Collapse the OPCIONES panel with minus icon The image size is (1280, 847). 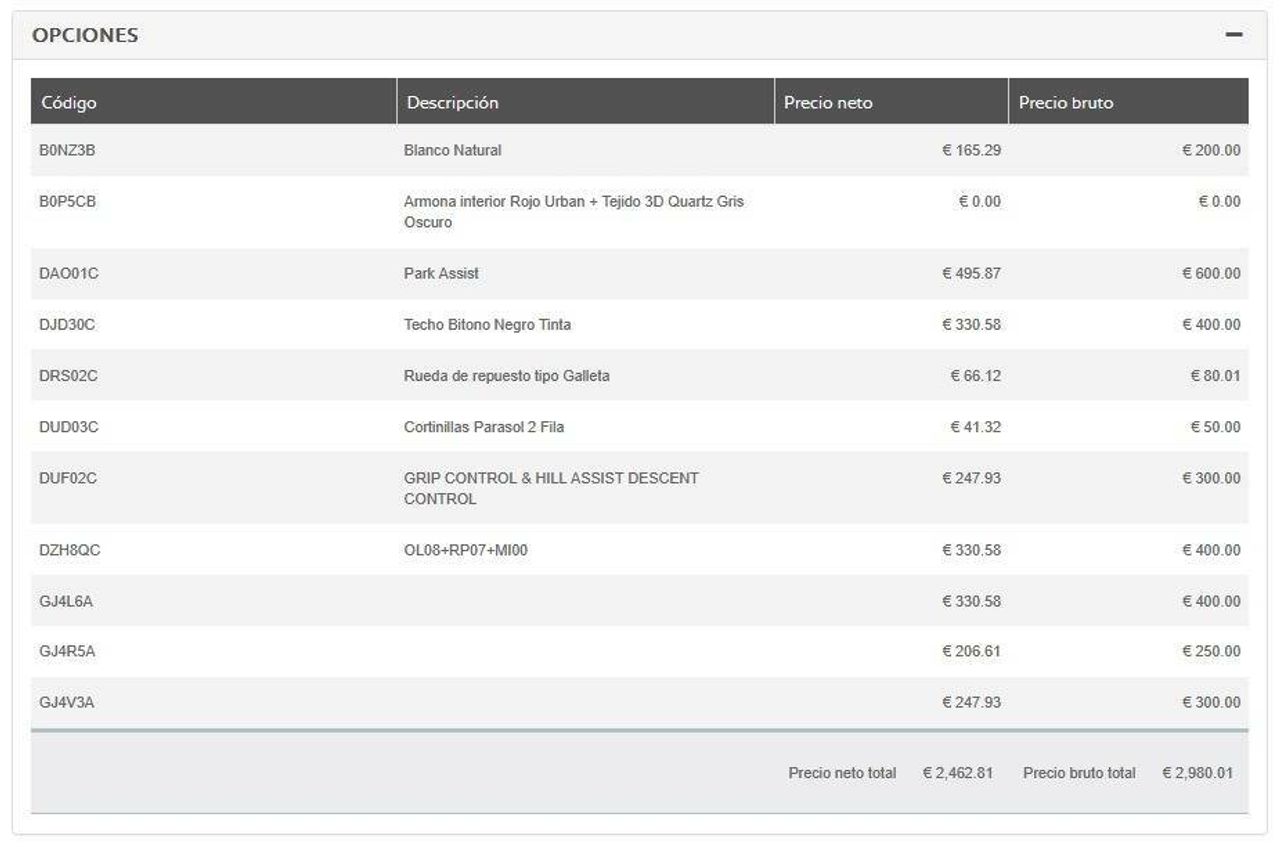click(x=1234, y=35)
